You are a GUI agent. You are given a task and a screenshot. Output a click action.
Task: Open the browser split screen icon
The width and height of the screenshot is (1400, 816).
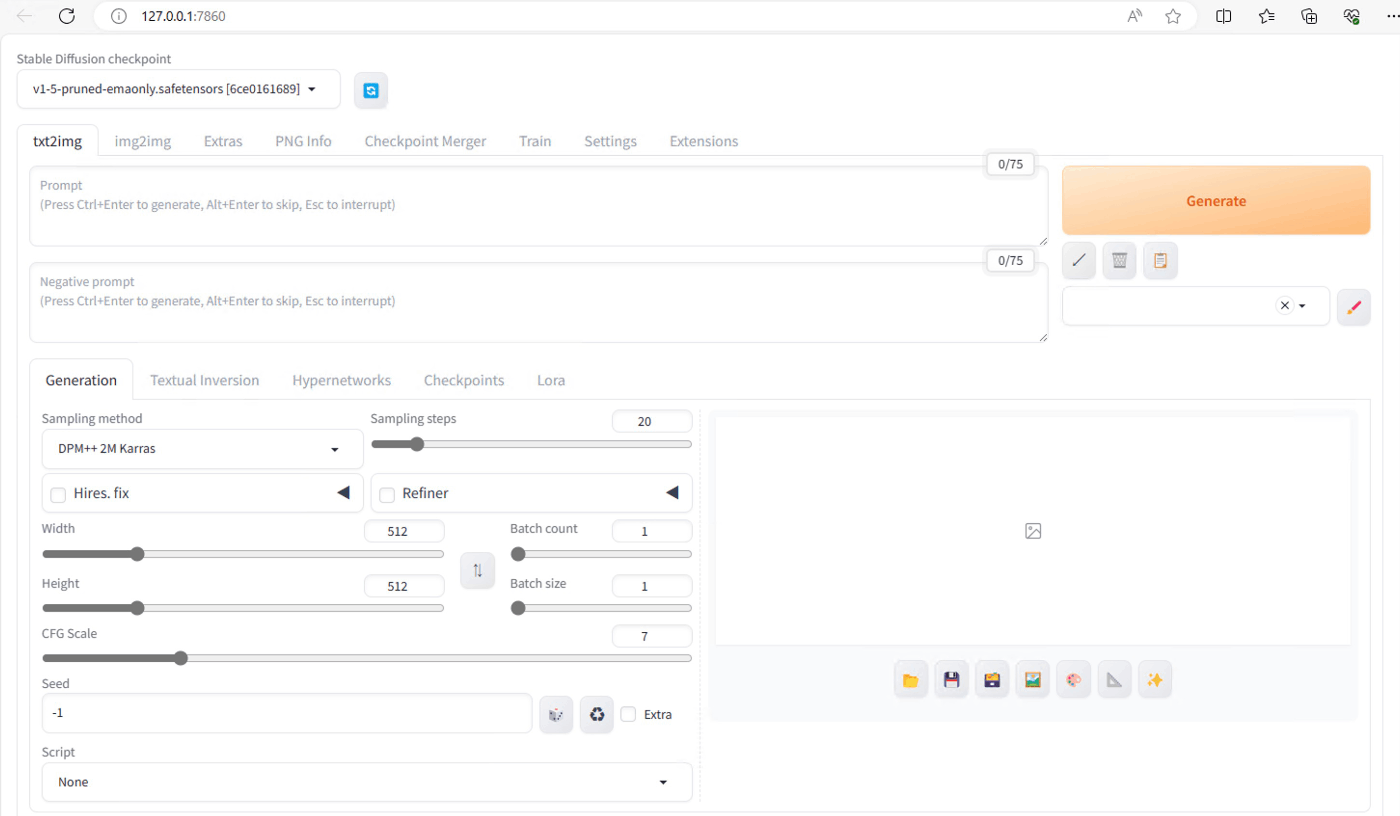pyautogui.click(x=1224, y=16)
